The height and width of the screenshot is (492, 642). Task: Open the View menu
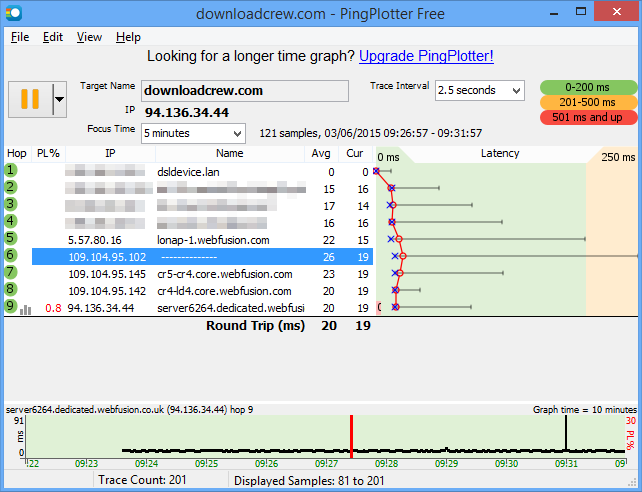pos(89,37)
